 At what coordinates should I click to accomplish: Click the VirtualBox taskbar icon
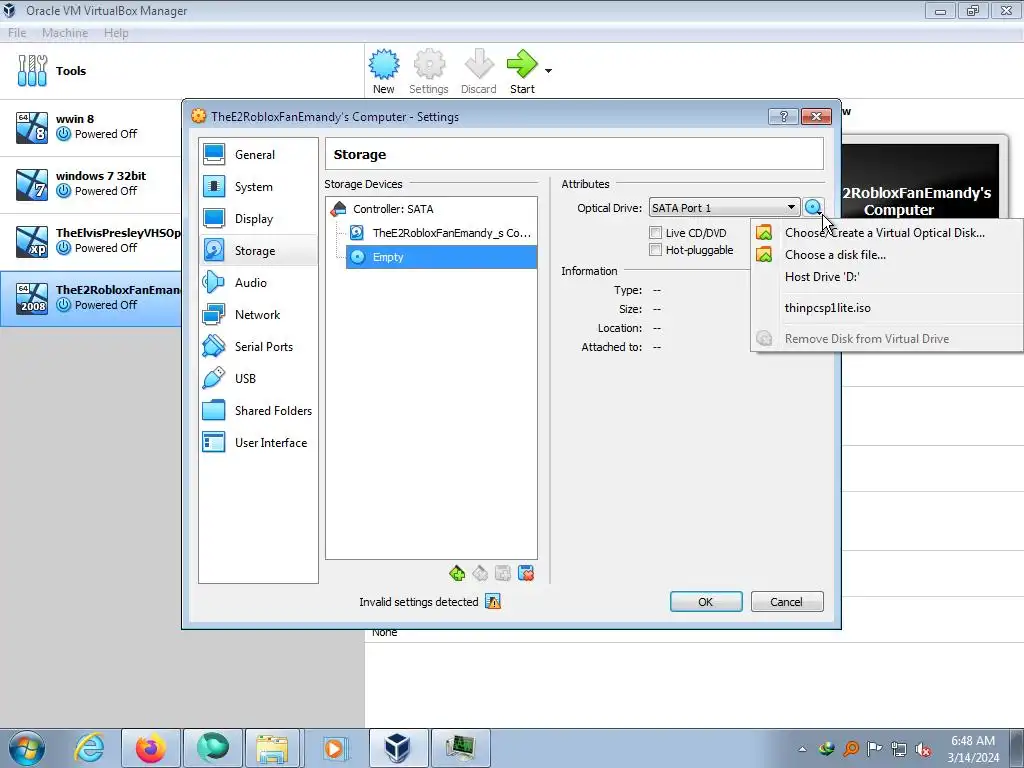click(x=398, y=748)
